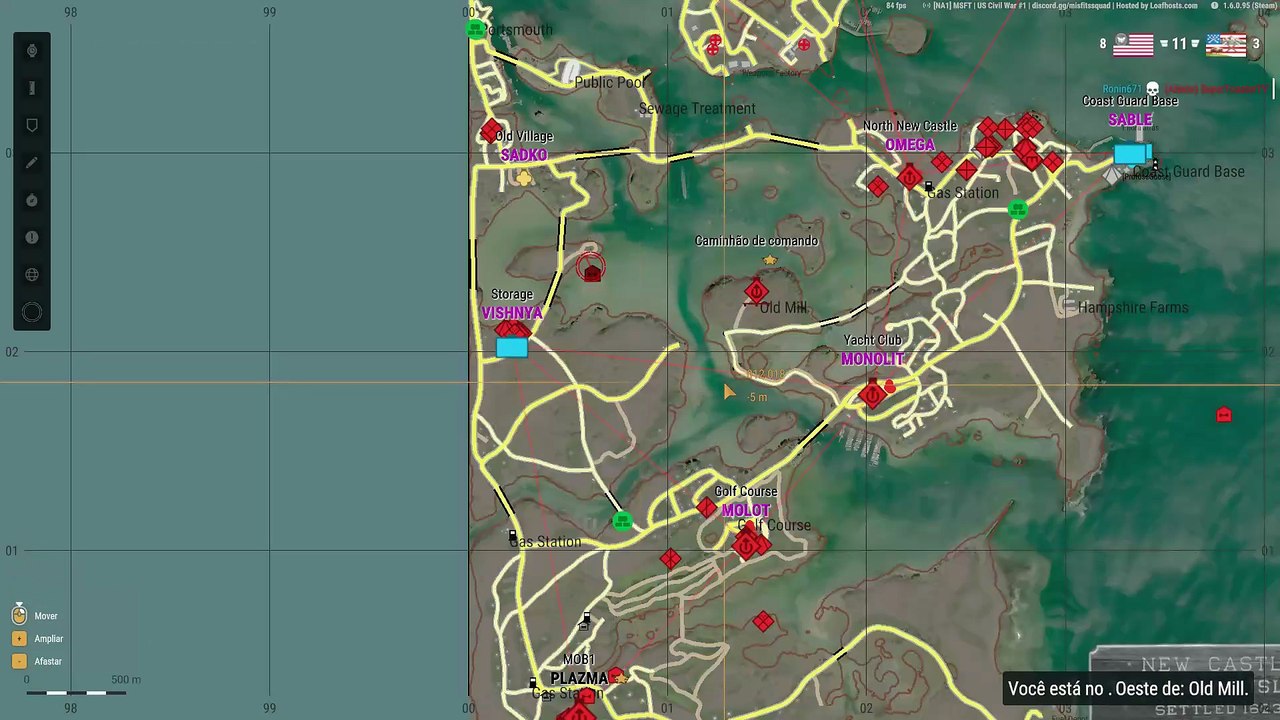The width and height of the screenshot is (1280, 720).
Task: Select the MOLOT Golf Course red base marker
Action: coord(745,545)
